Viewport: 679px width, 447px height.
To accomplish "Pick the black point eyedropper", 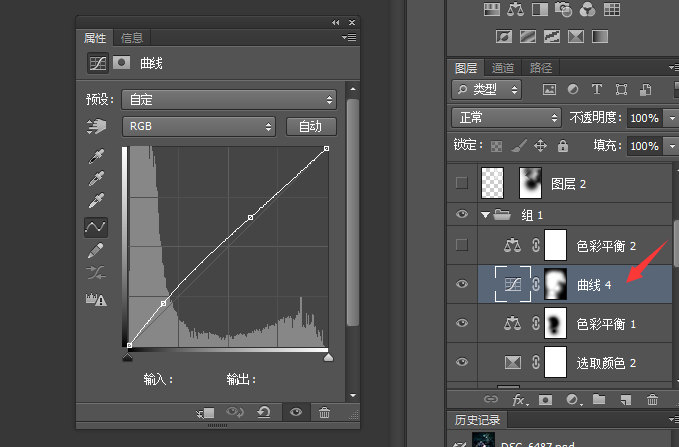I will tap(96, 156).
